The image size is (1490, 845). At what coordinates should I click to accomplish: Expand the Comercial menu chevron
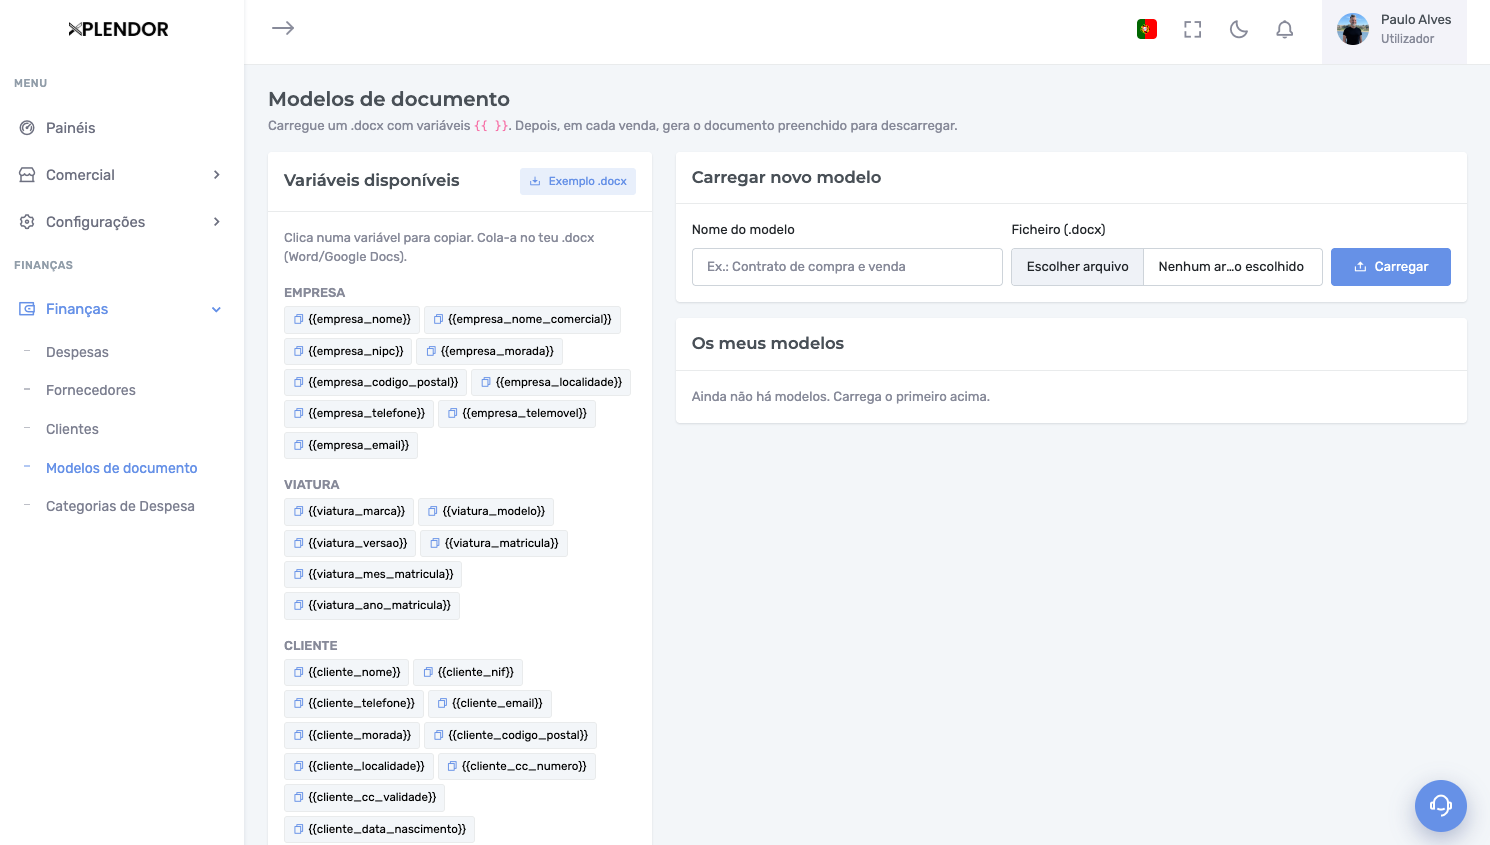[x=217, y=175]
